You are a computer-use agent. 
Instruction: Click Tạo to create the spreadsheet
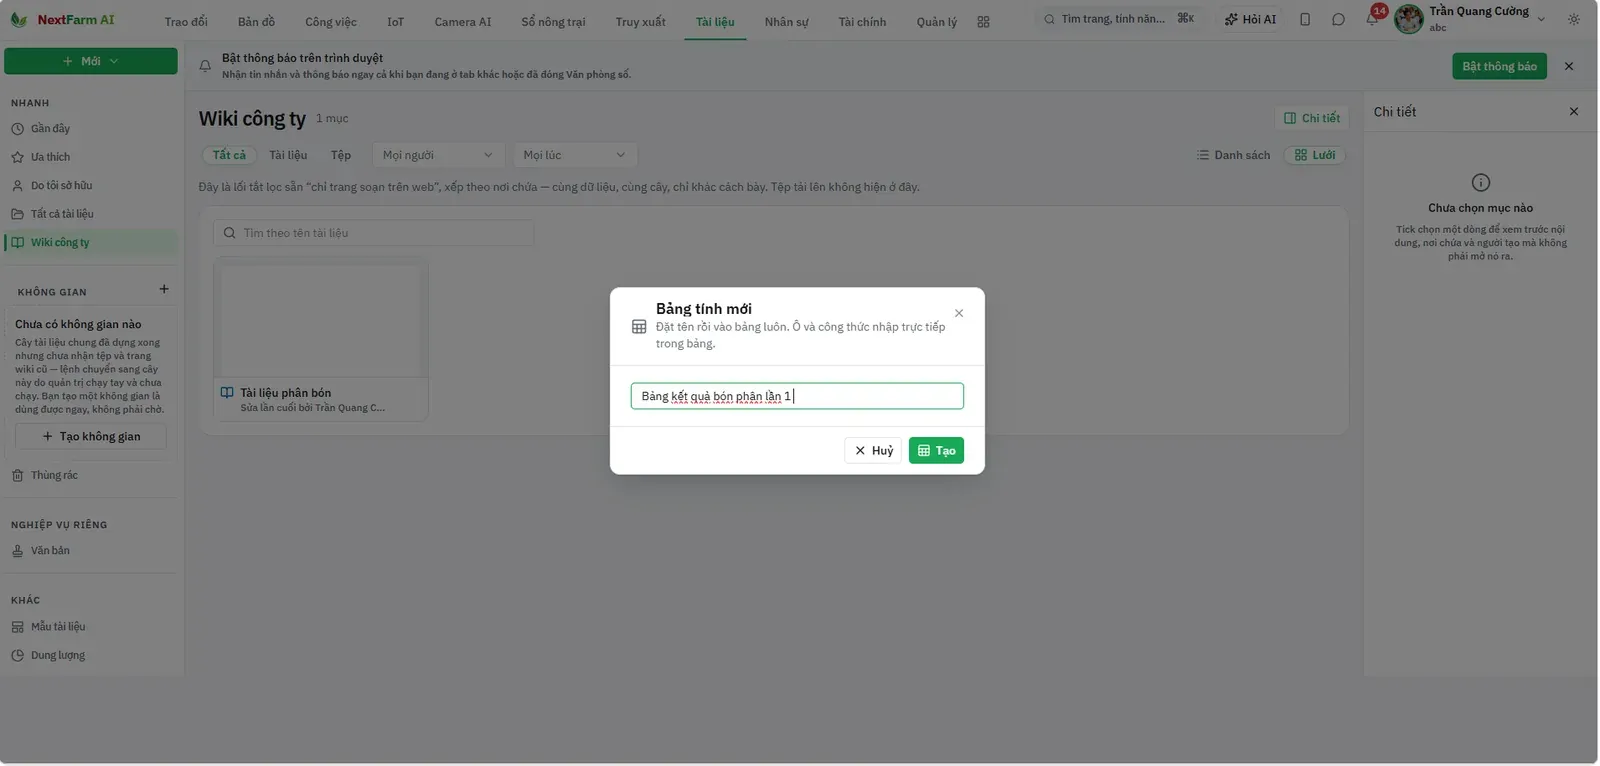pos(936,451)
